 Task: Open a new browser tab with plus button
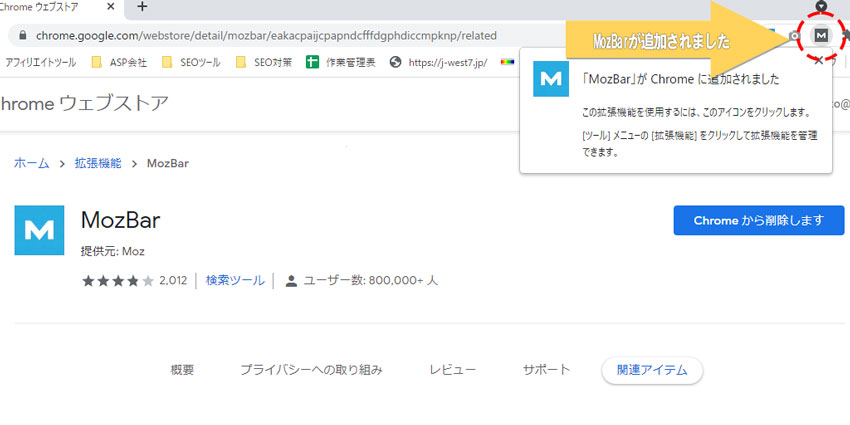[x=142, y=7]
